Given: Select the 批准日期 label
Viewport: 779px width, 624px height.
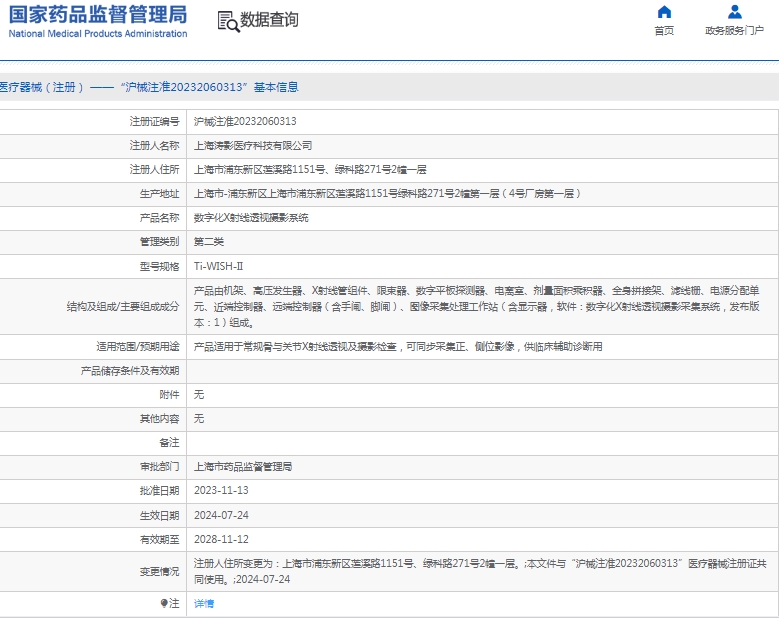Looking at the screenshot, I should [159, 491].
